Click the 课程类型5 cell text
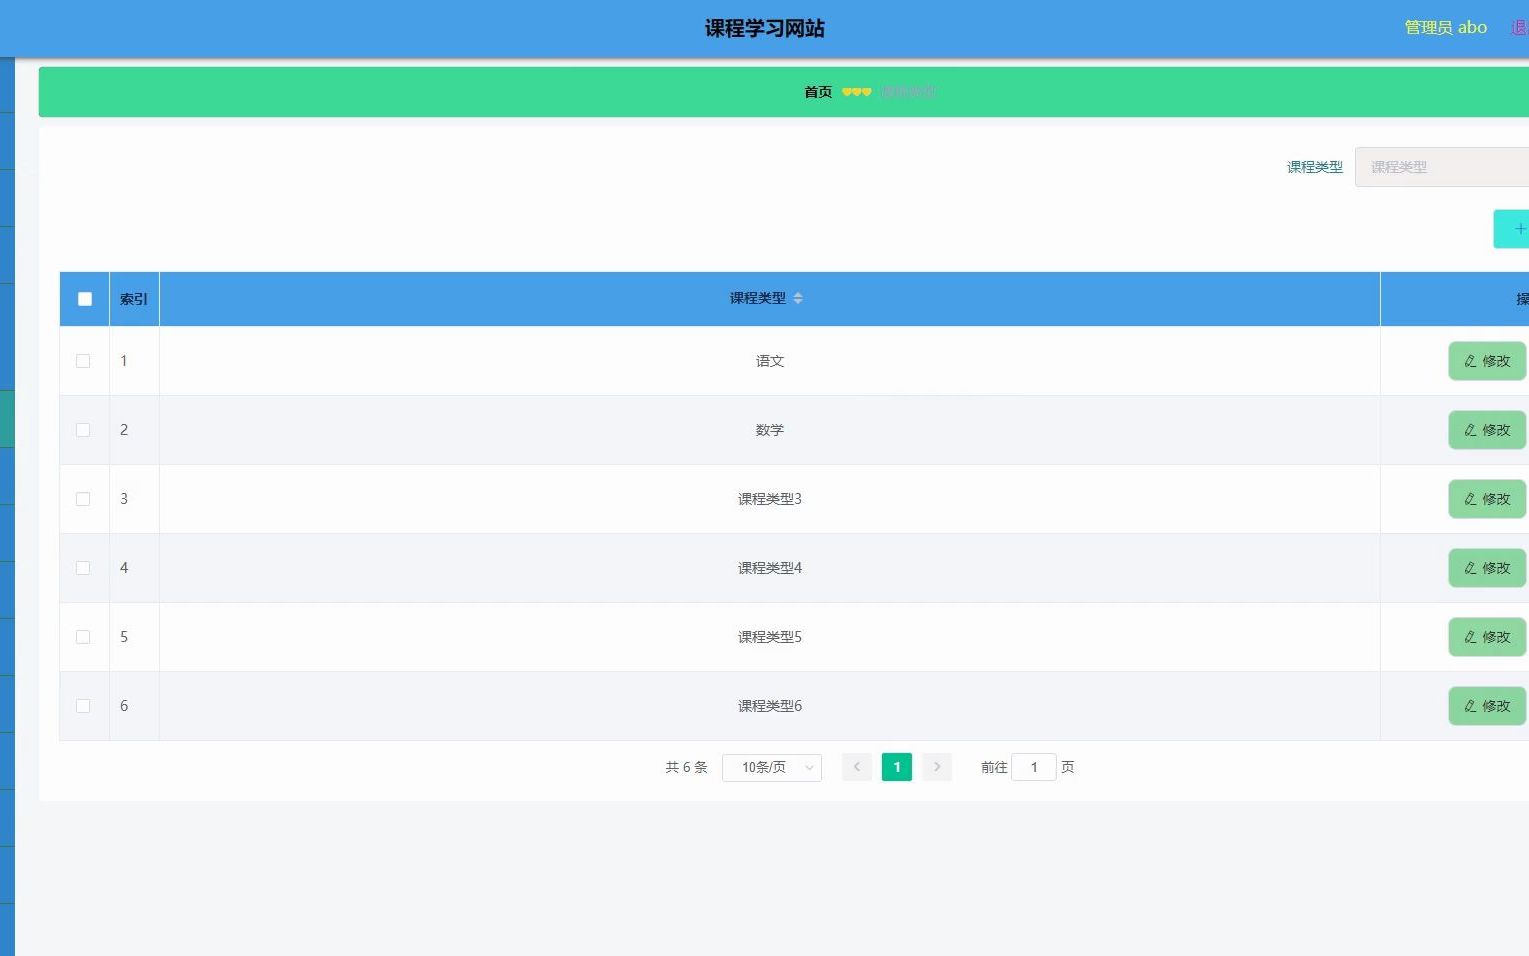 770,637
